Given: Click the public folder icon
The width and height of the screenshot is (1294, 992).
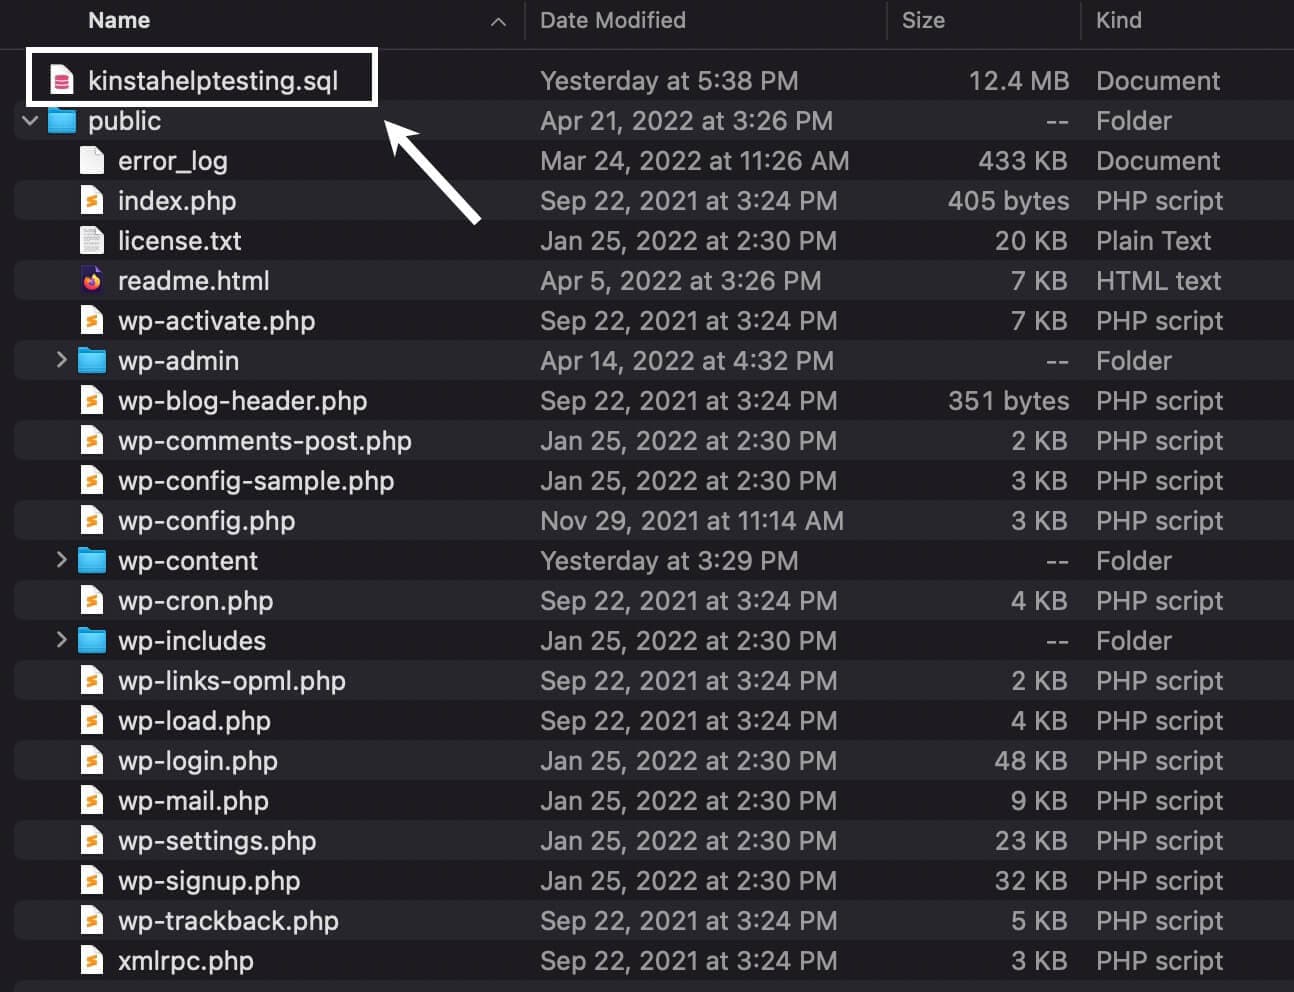Looking at the screenshot, I should [x=60, y=120].
